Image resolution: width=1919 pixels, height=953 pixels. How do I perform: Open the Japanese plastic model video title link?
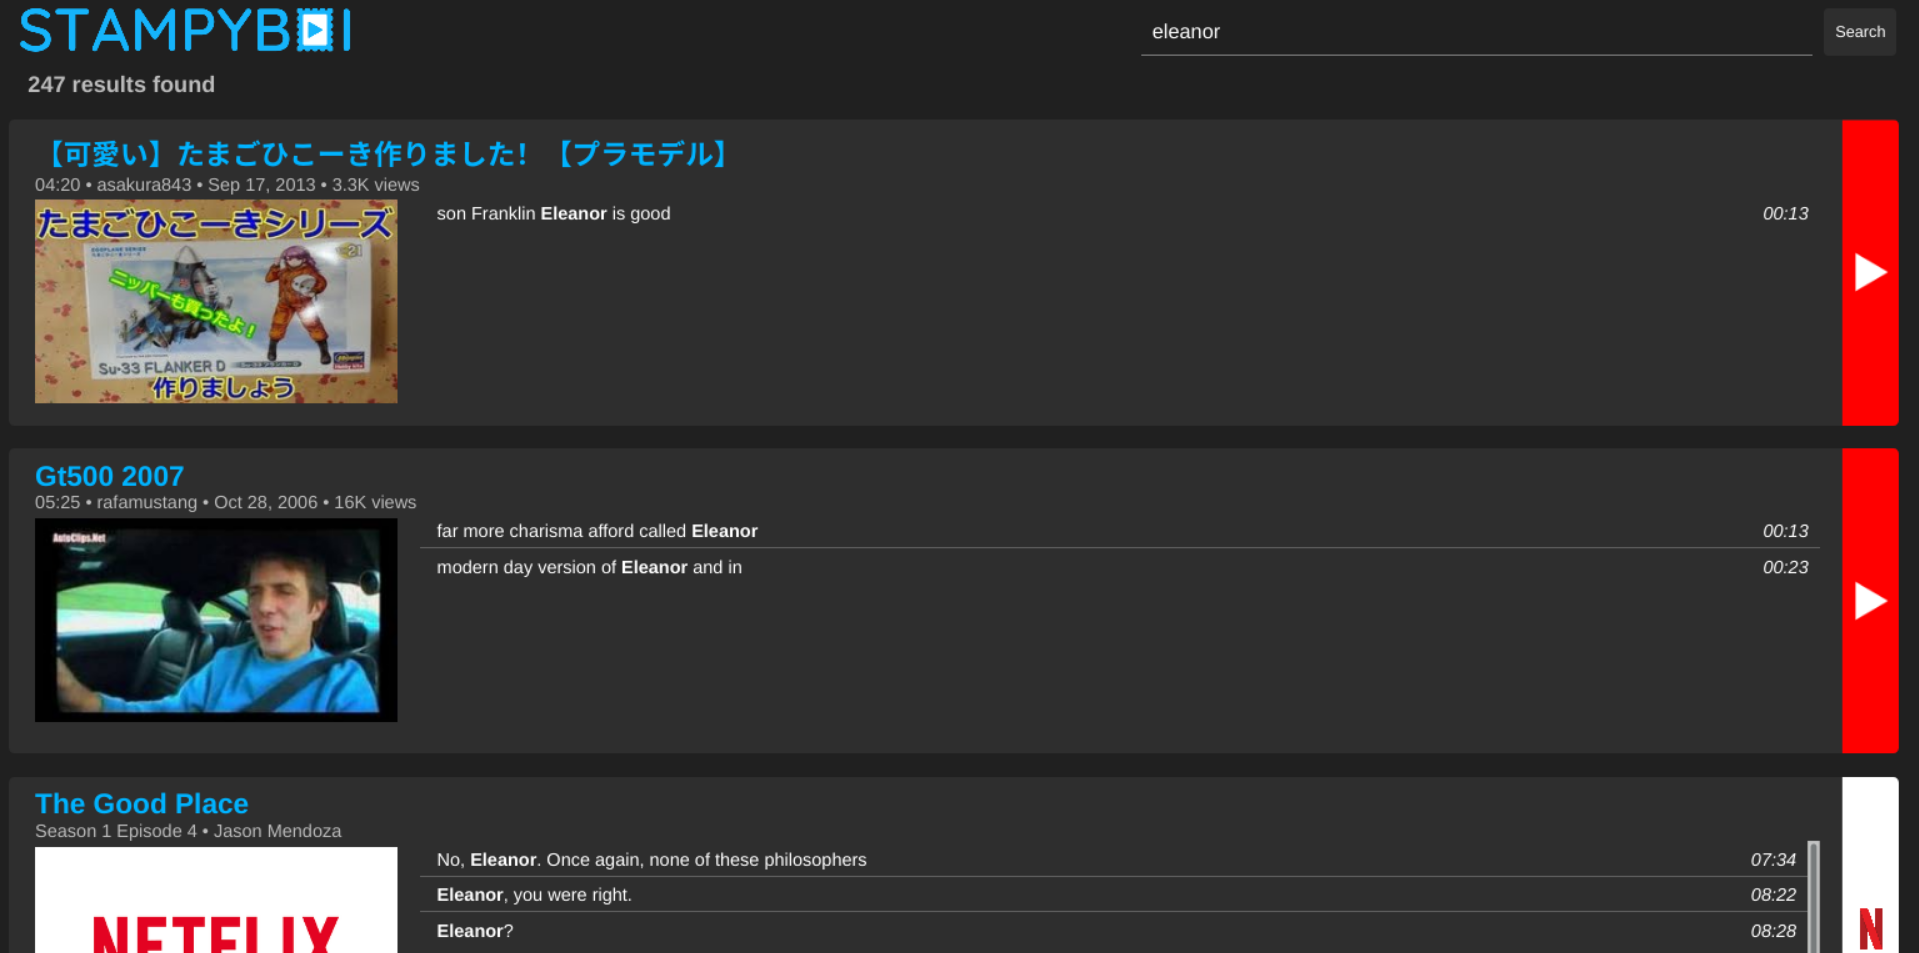pos(385,154)
